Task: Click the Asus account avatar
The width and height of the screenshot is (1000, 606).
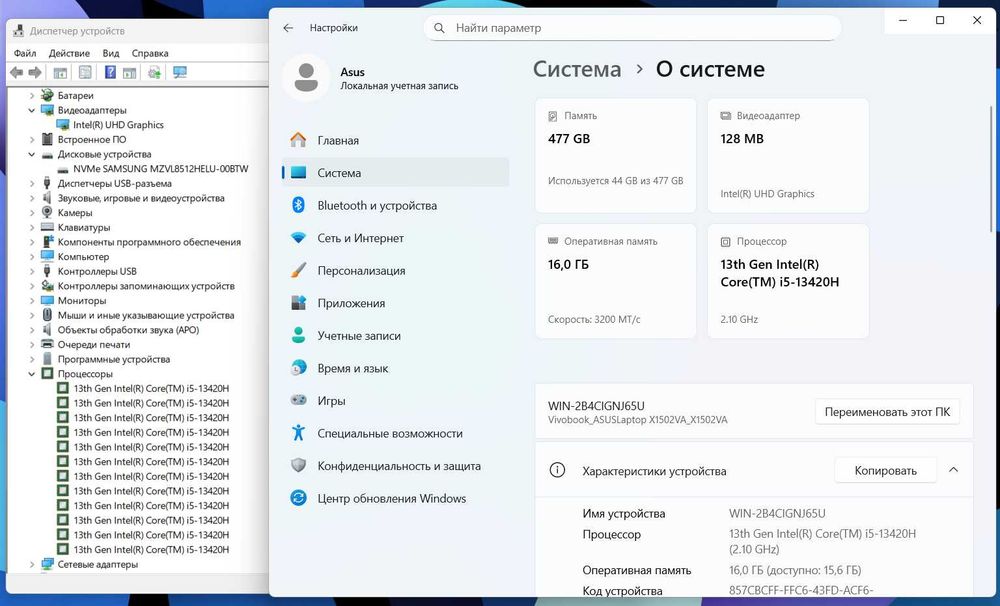Action: (306, 78)
